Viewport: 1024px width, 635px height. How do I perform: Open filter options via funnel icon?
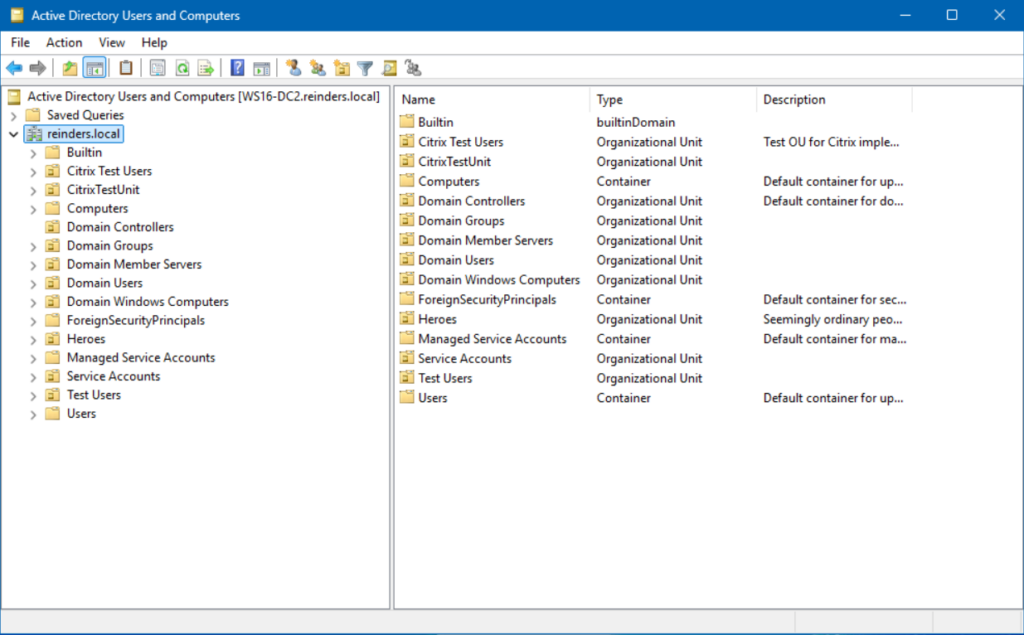(365, 68)
